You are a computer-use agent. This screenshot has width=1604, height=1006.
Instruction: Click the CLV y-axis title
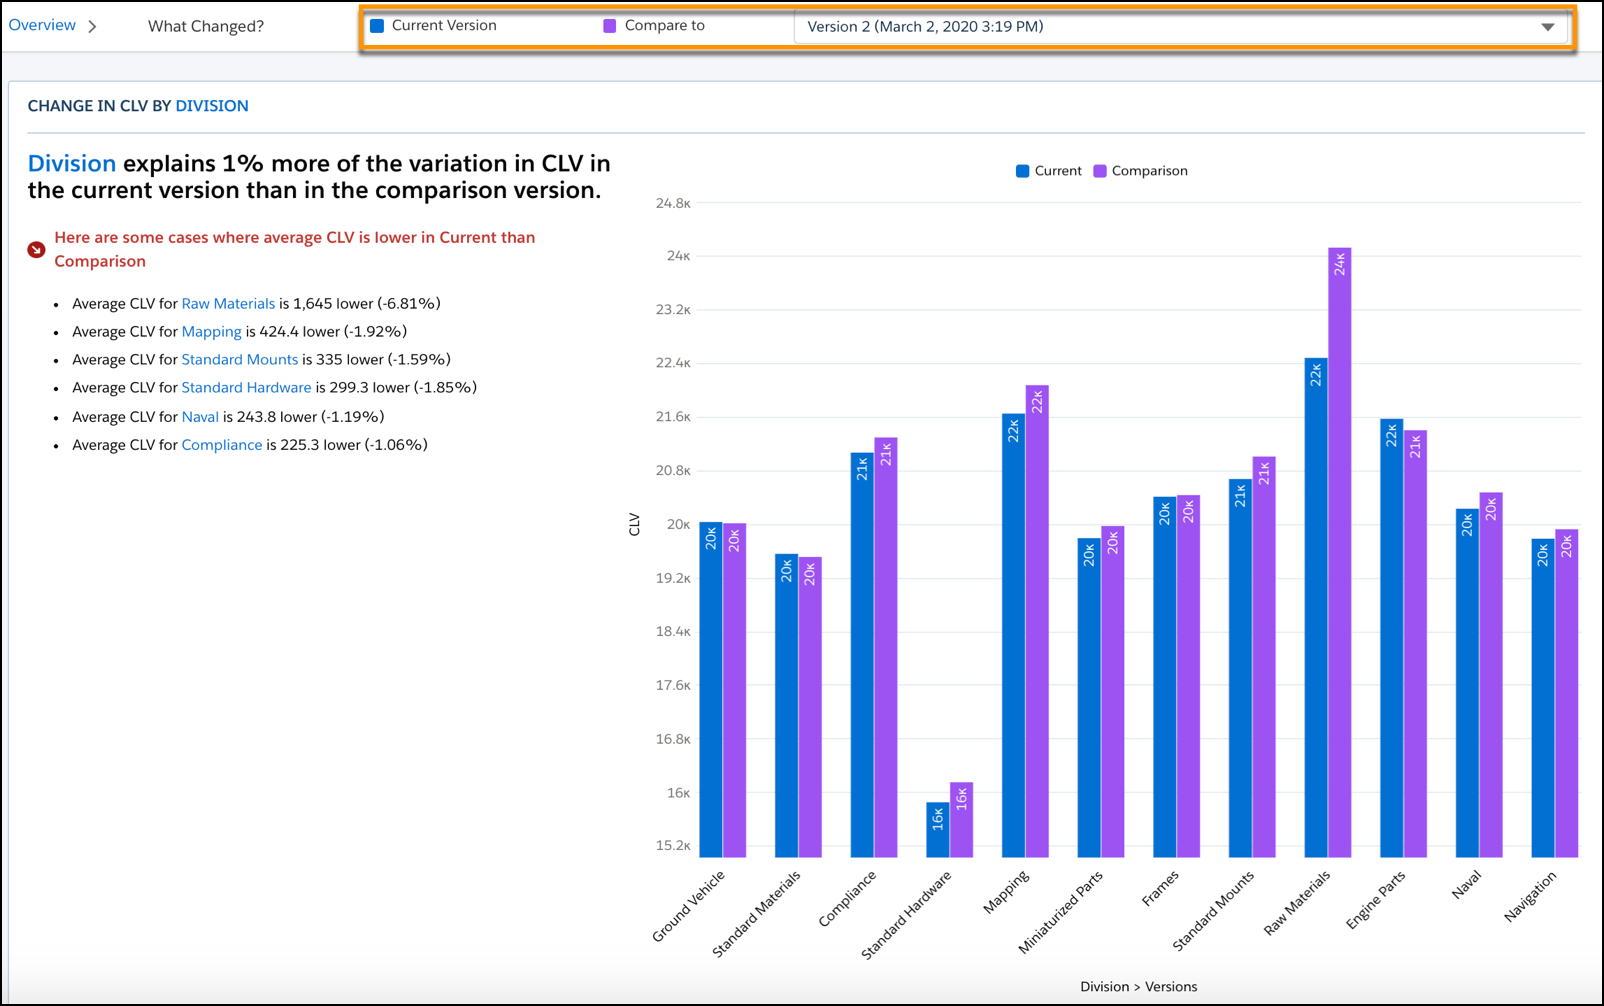tap(634, 524)
